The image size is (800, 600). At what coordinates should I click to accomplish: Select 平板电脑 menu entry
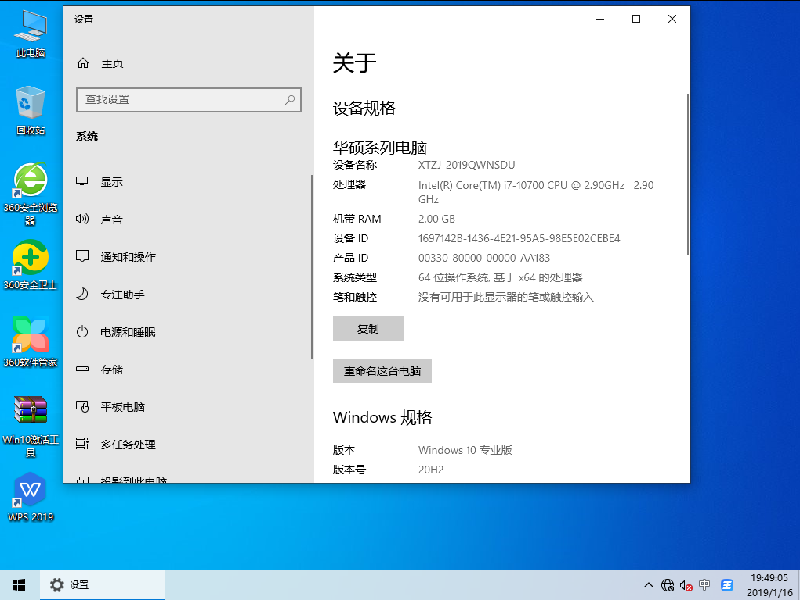click(x=122, y=407)
